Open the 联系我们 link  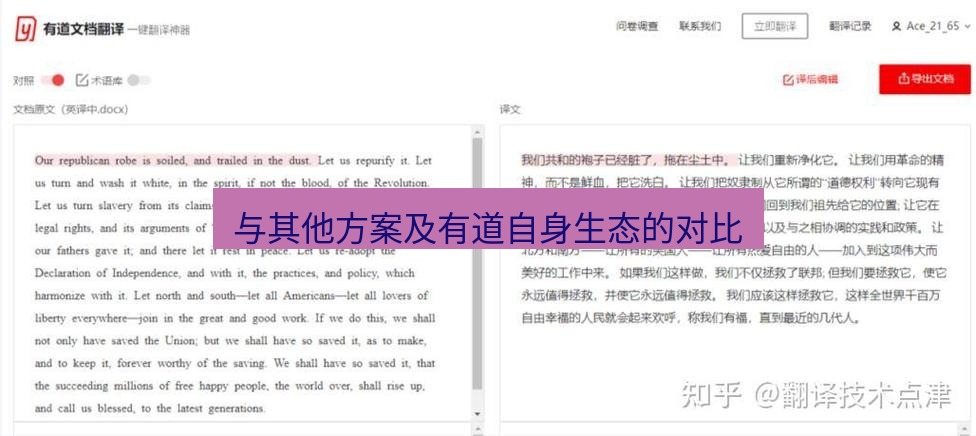(x=700, y=26)
